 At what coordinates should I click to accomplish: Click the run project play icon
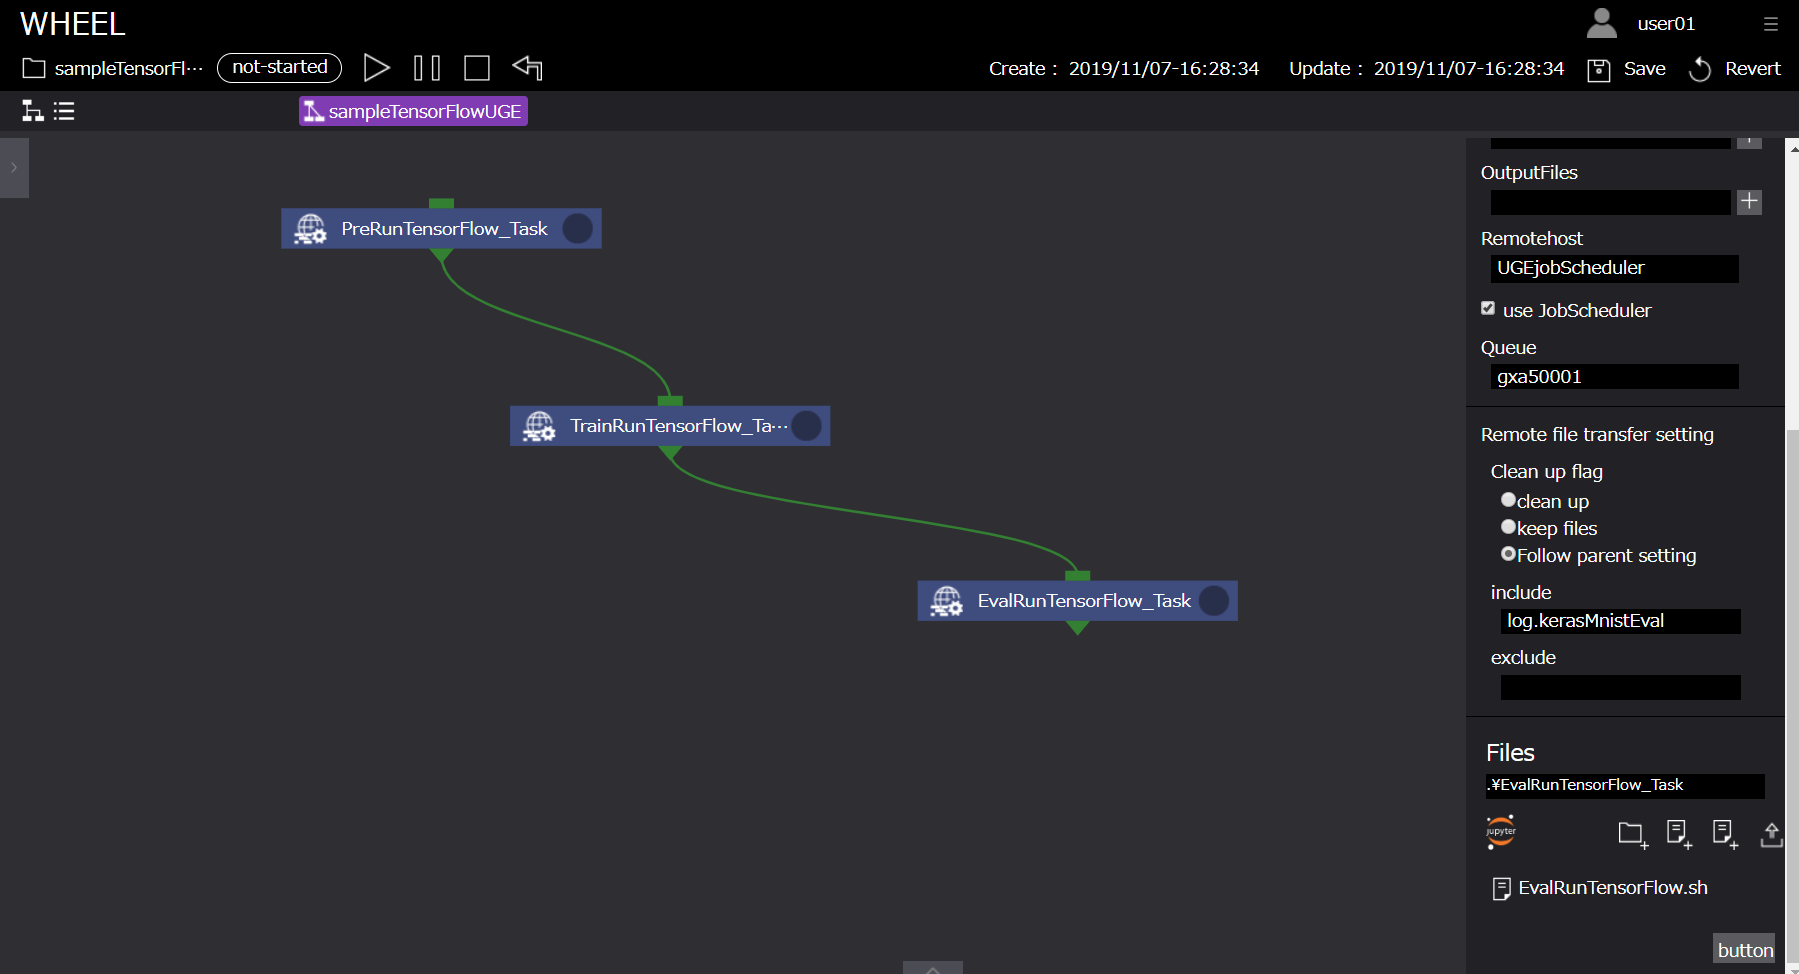tap(376, 68)
